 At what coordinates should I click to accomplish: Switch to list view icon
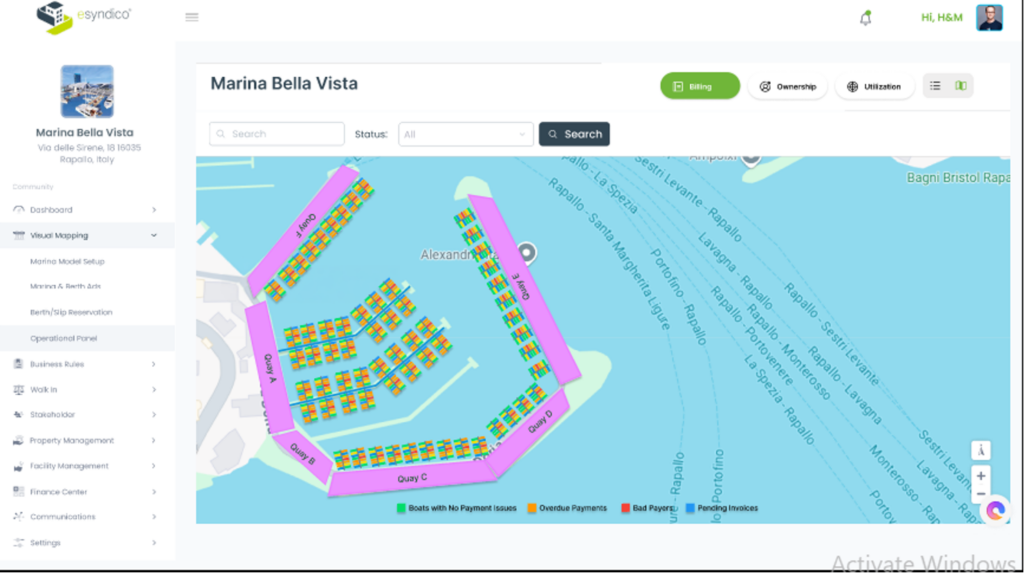[x=935, y=86]
